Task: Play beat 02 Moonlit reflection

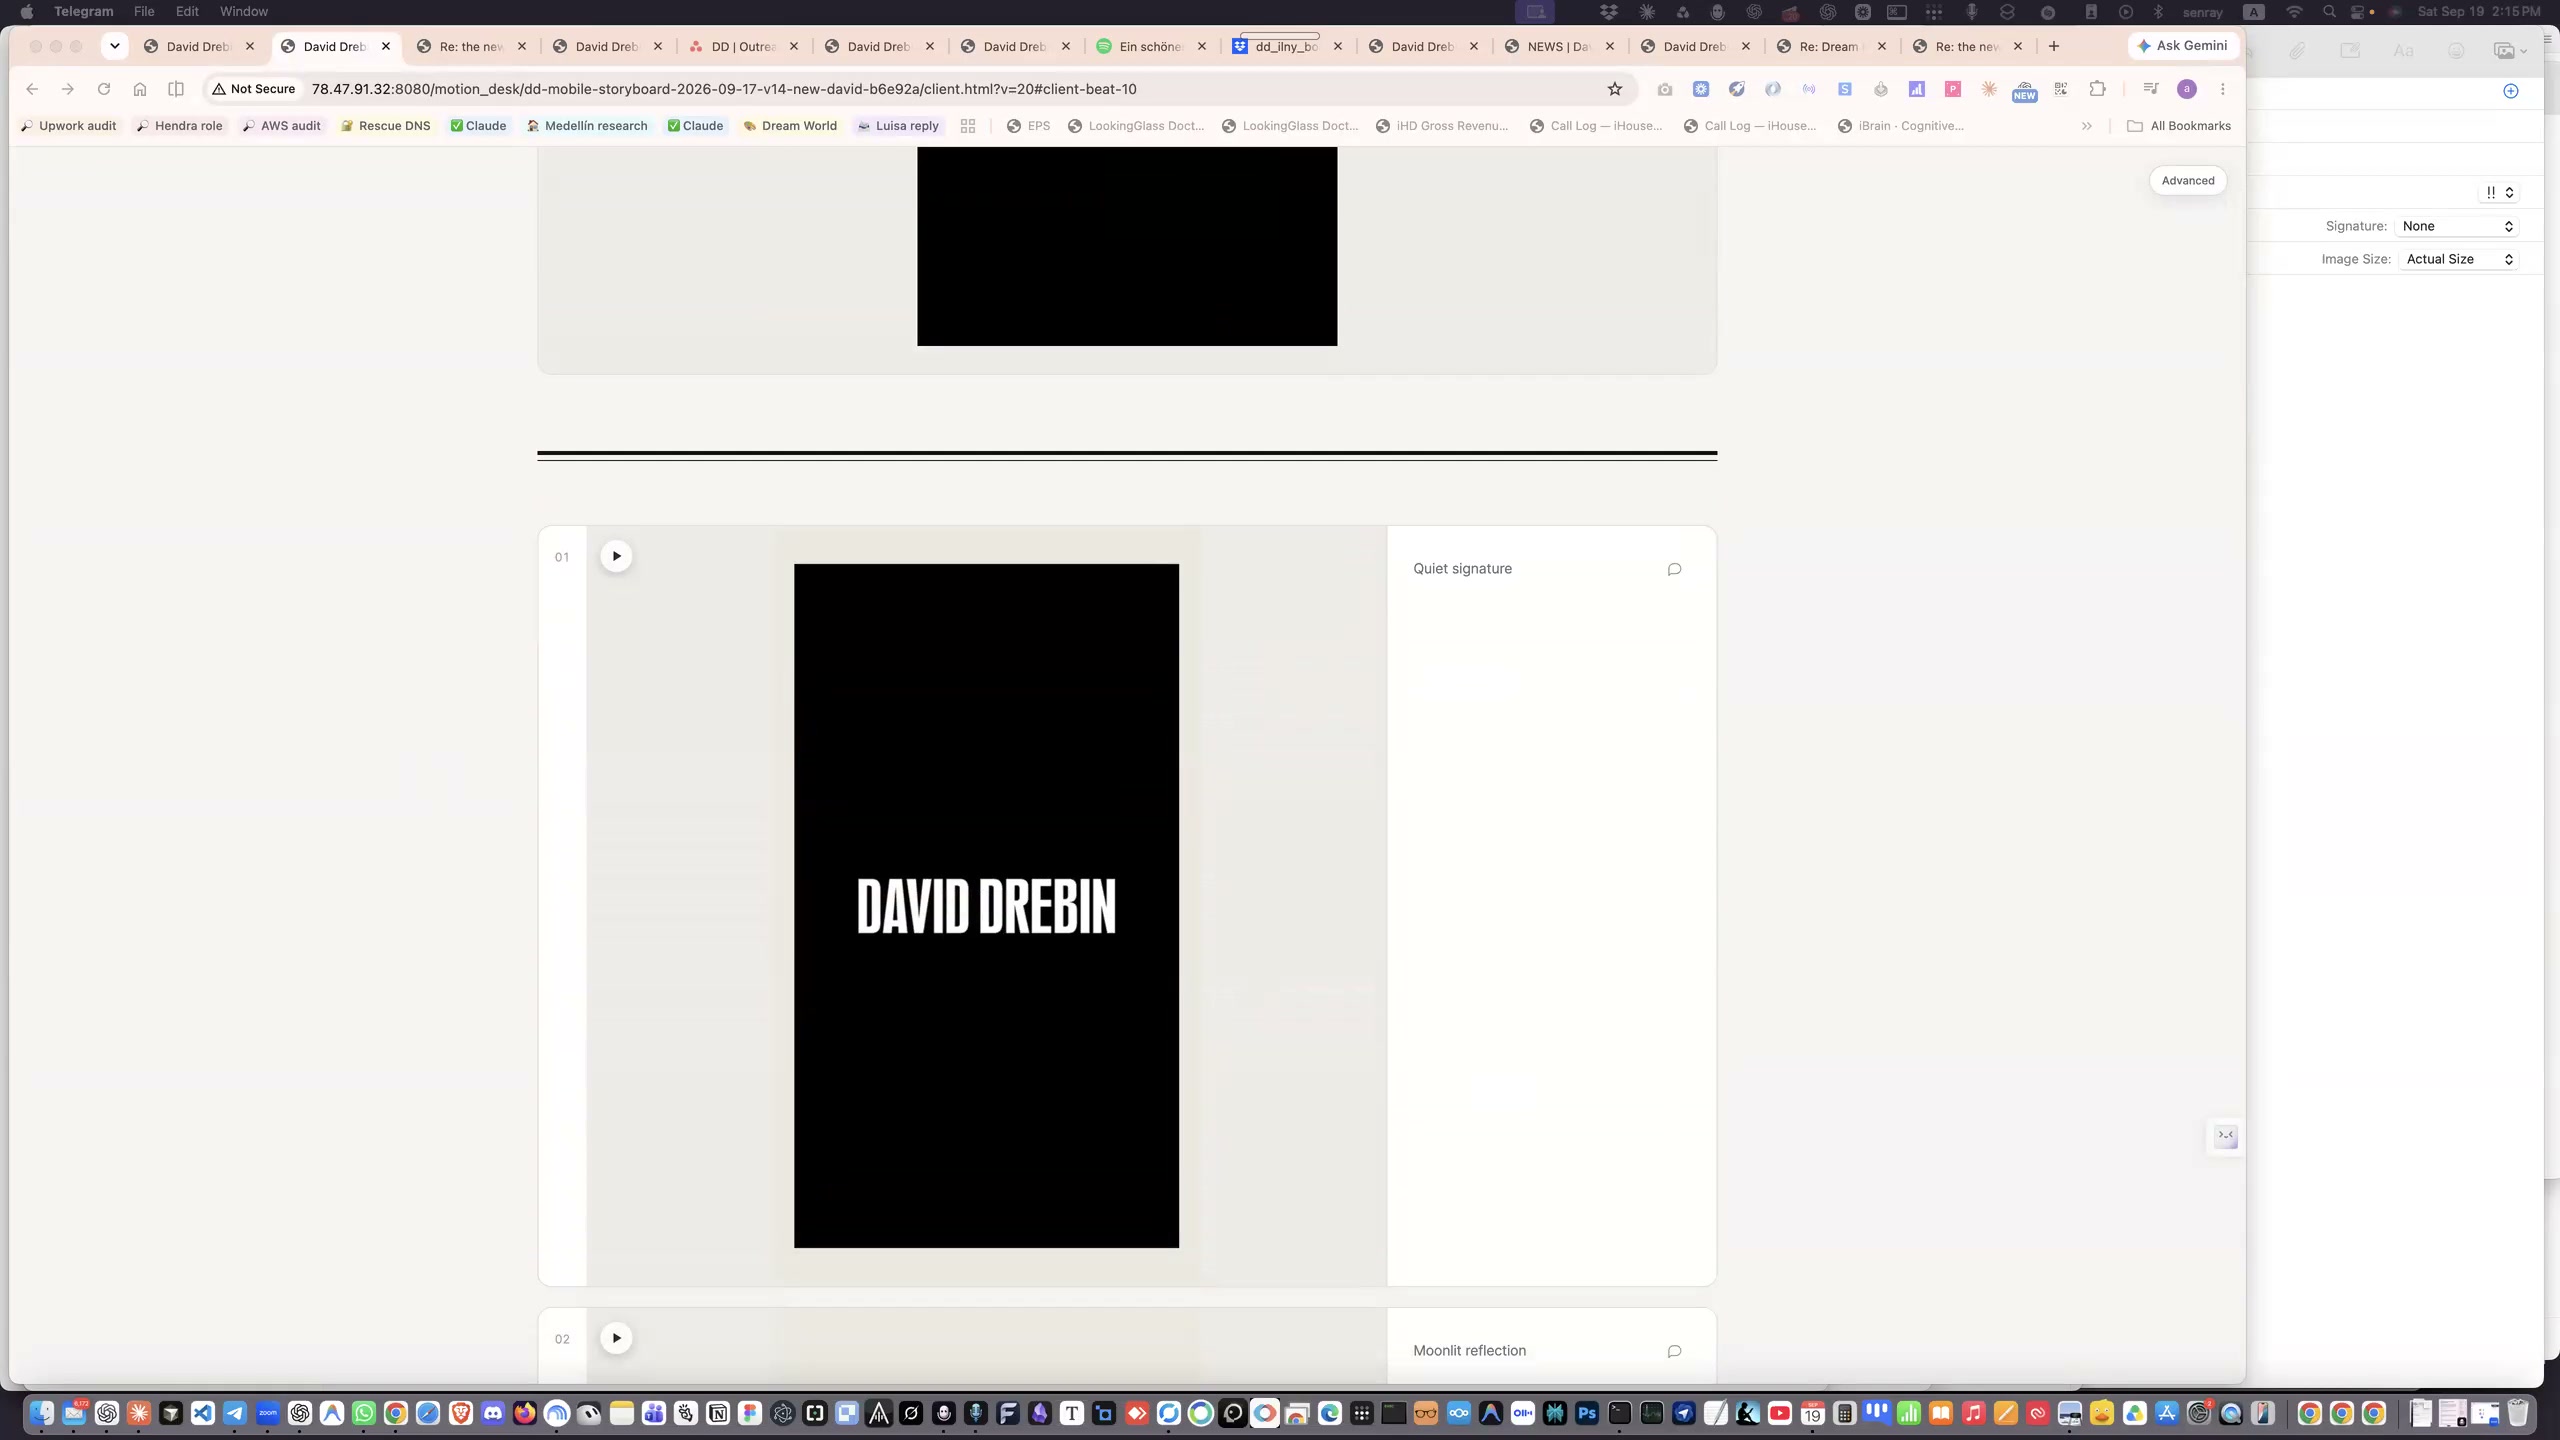Action: coord(616,1338)
